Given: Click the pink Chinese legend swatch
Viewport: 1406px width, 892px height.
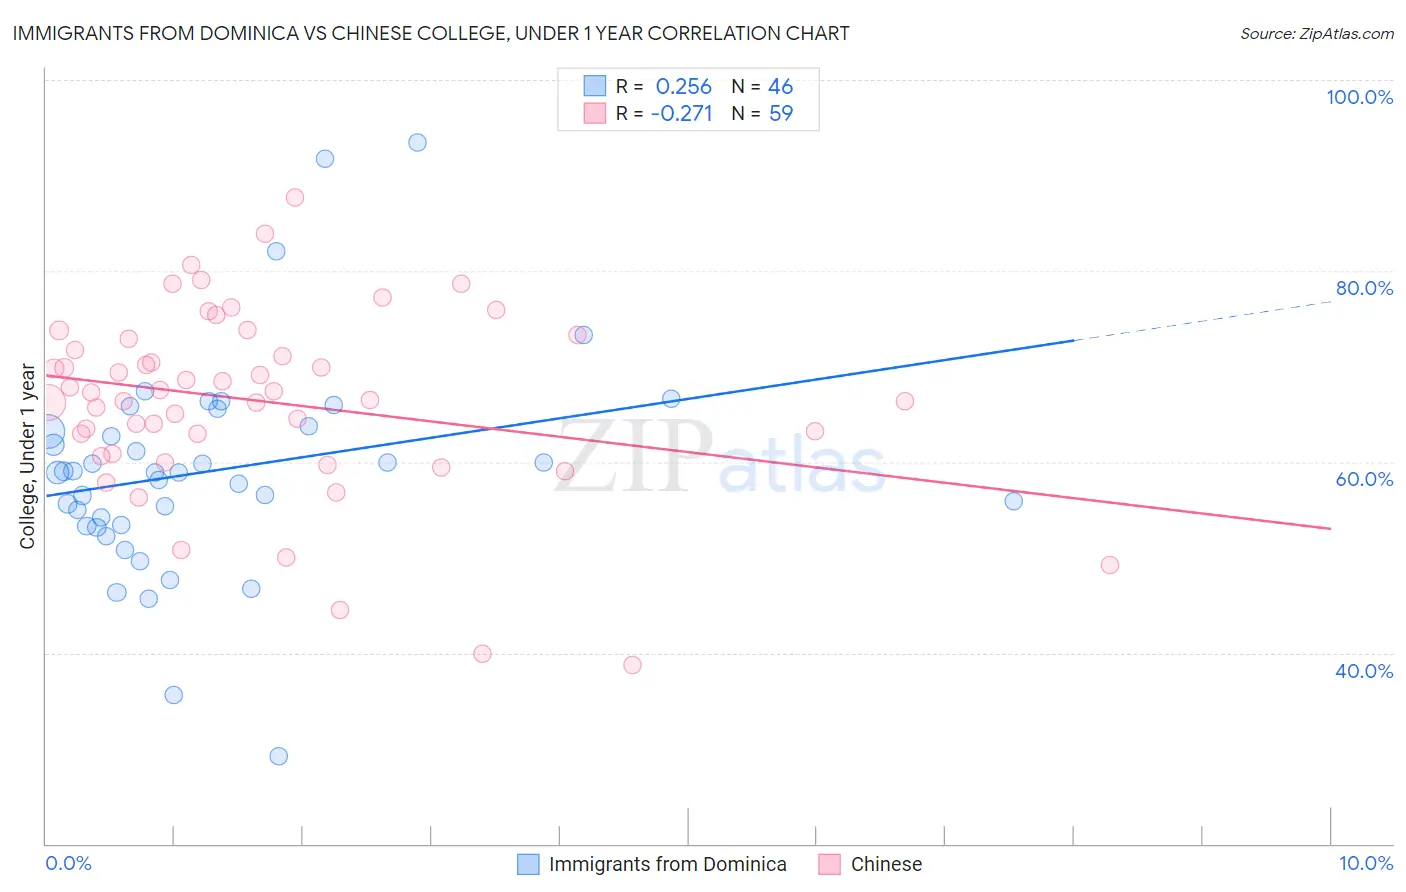Looking at the screenshot, I should tap(829, 864).
